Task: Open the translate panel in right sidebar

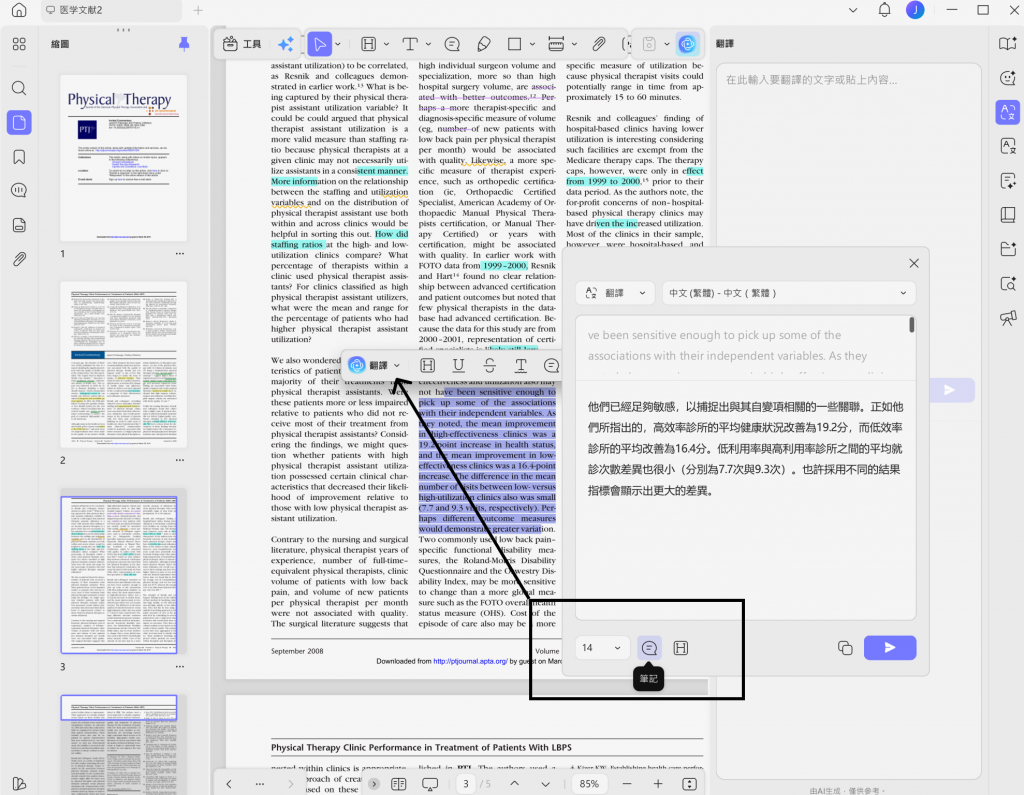Action: [x=1008, y=112]
